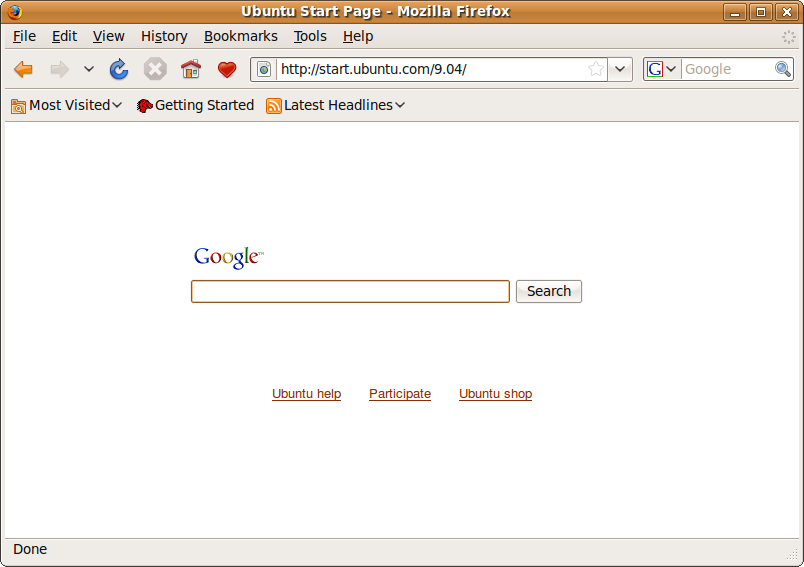The height and width of the screenshot is (567, 804).
Task: Focus the Google search text field
Action: (350, 291)
